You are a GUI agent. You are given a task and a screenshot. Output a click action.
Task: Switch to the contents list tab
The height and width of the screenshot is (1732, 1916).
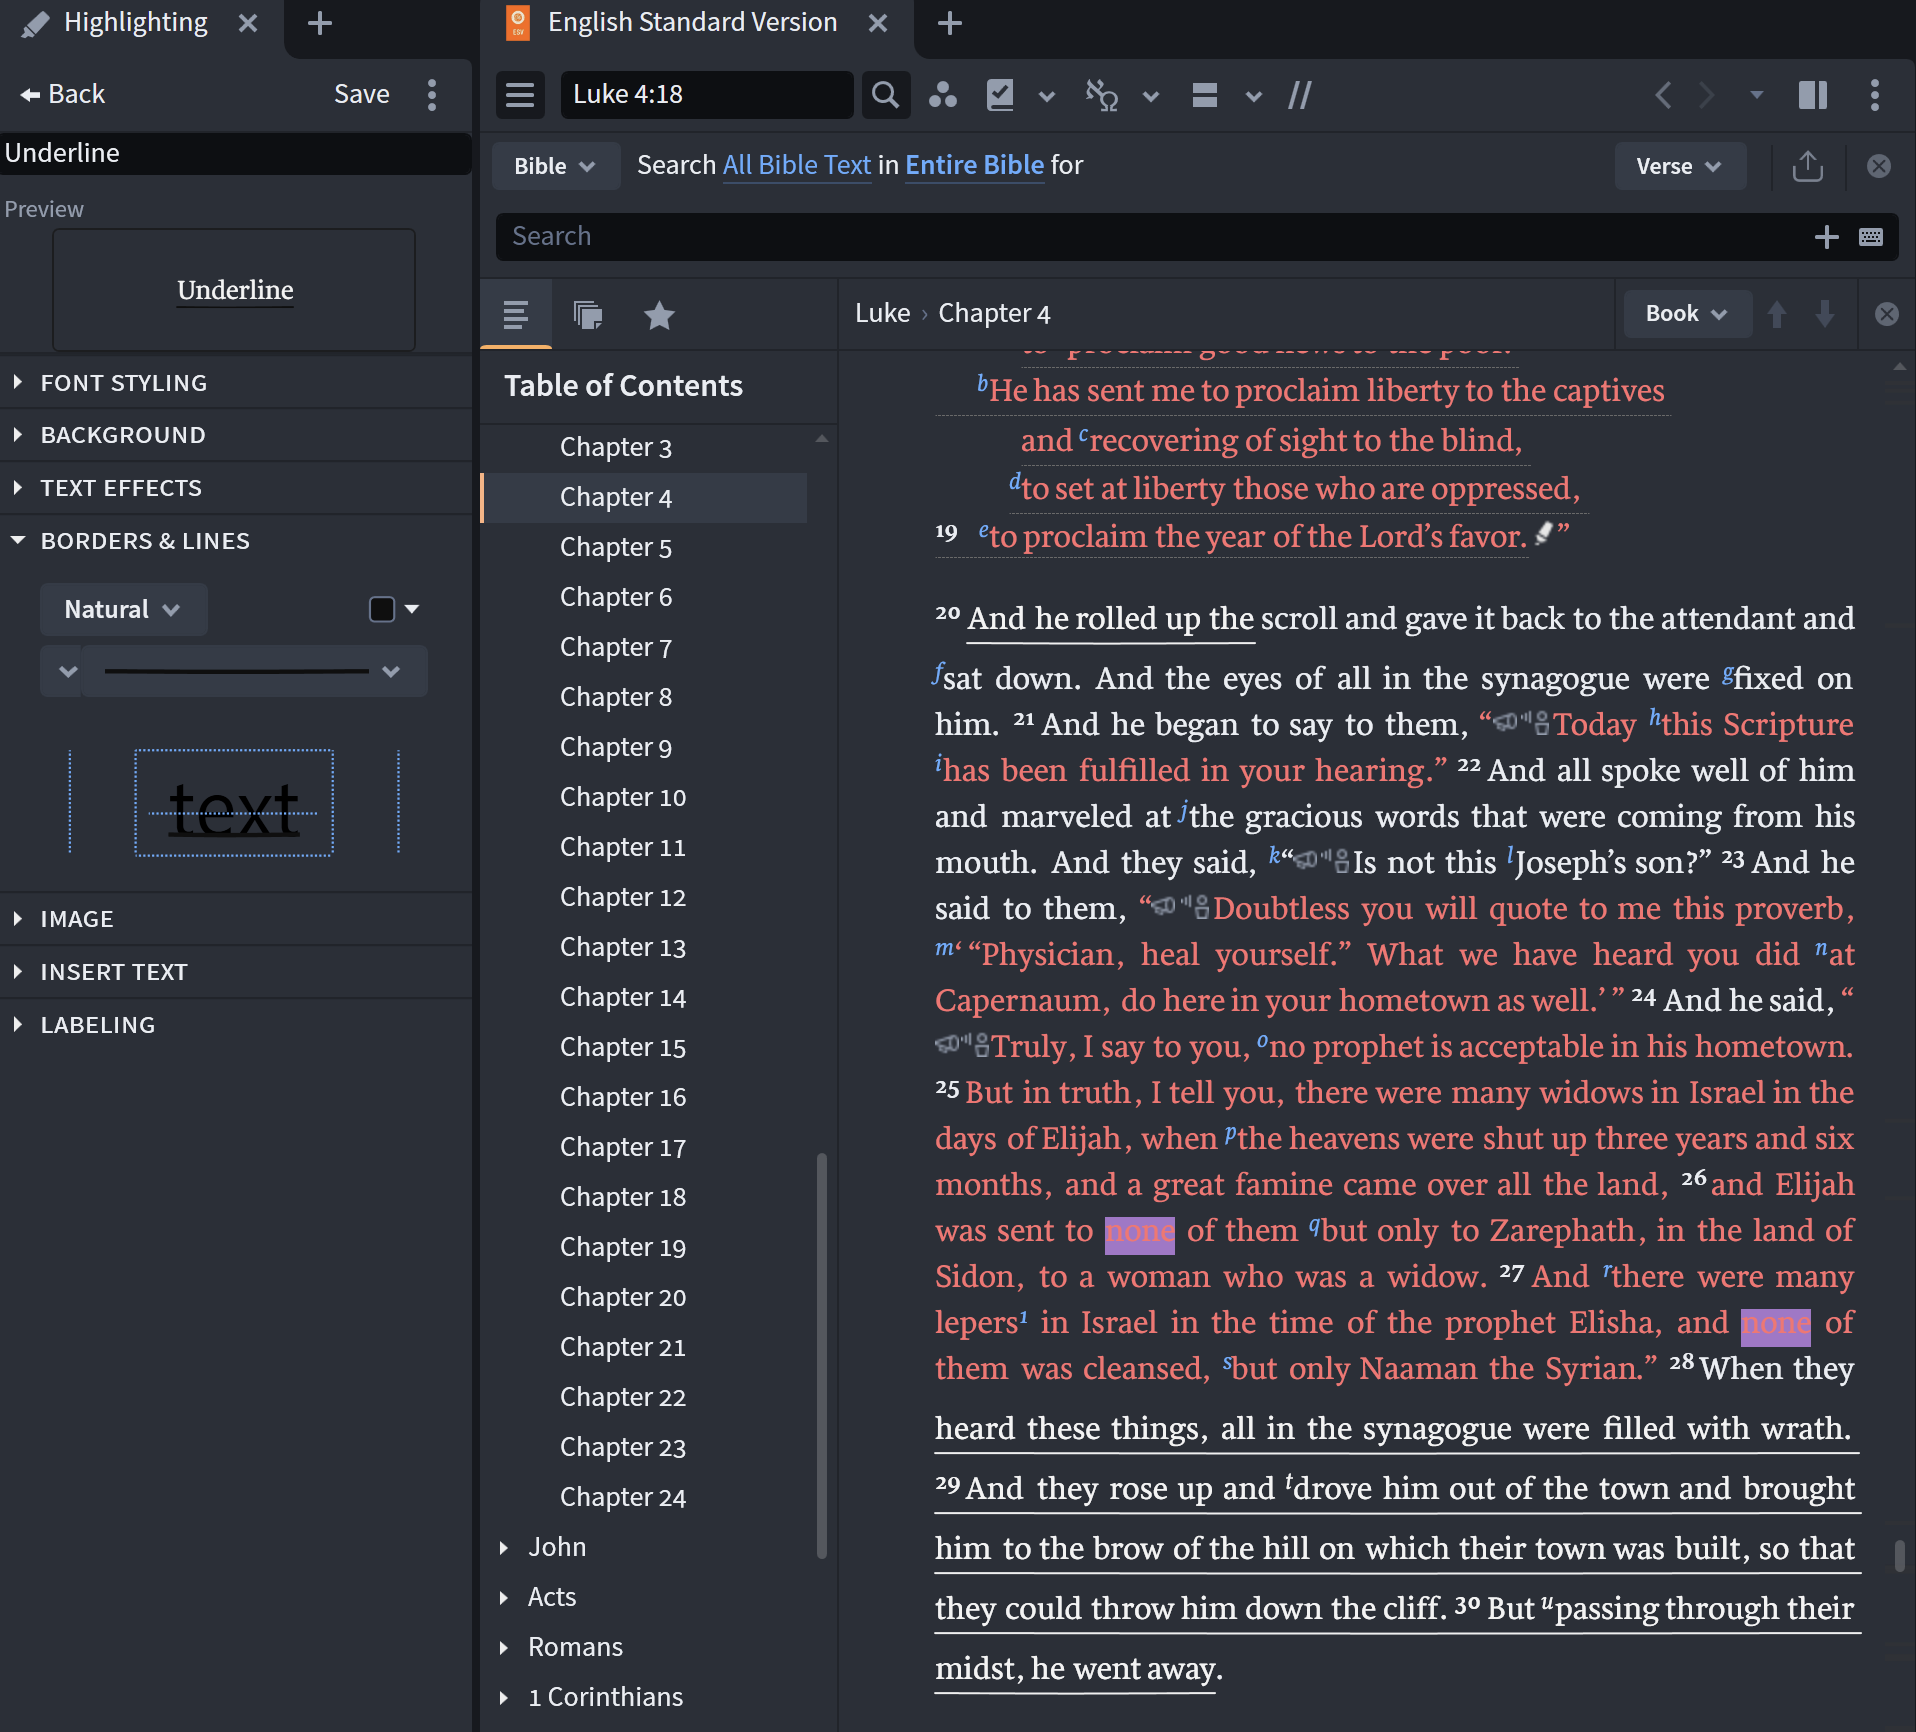click(516, 315)
